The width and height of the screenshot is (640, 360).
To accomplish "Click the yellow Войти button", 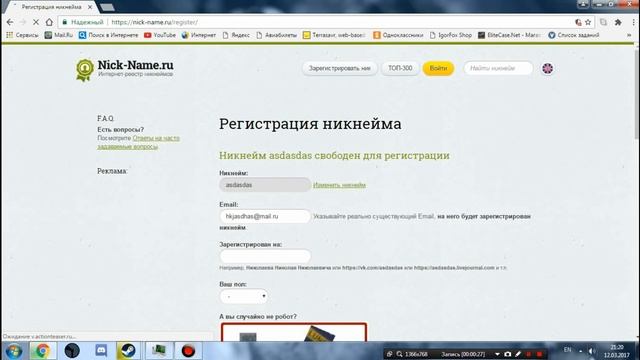I will point(438,68).
